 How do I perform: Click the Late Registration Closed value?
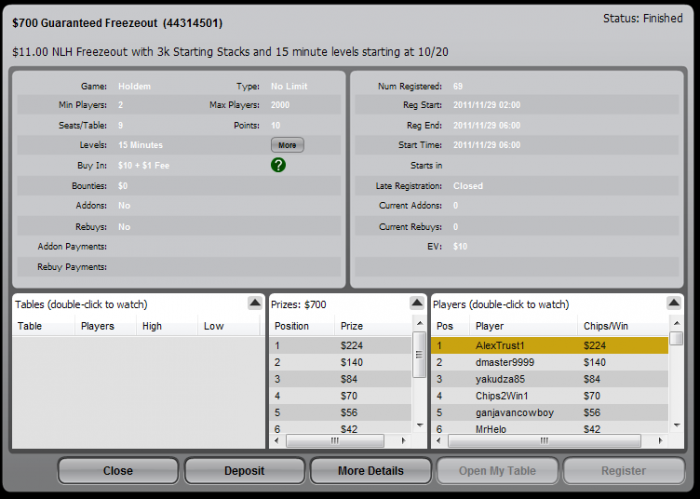click(468, 186)
